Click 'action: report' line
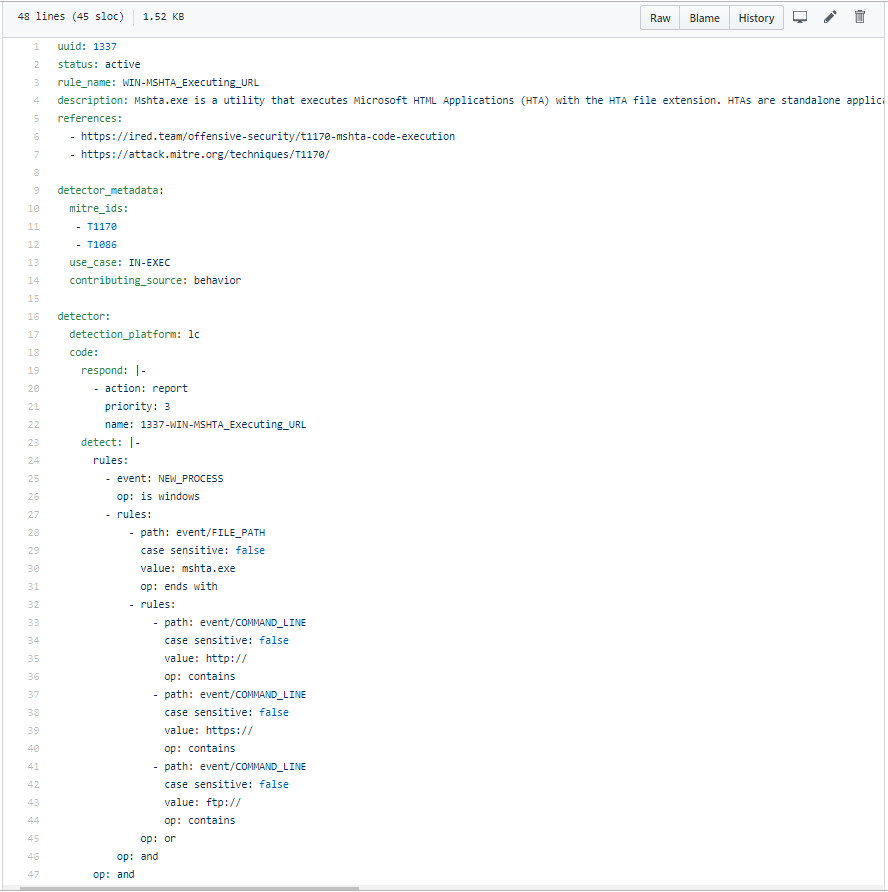The height and width of the screenshot is (892, 888). pyautogui.click(x=146, y=389)
